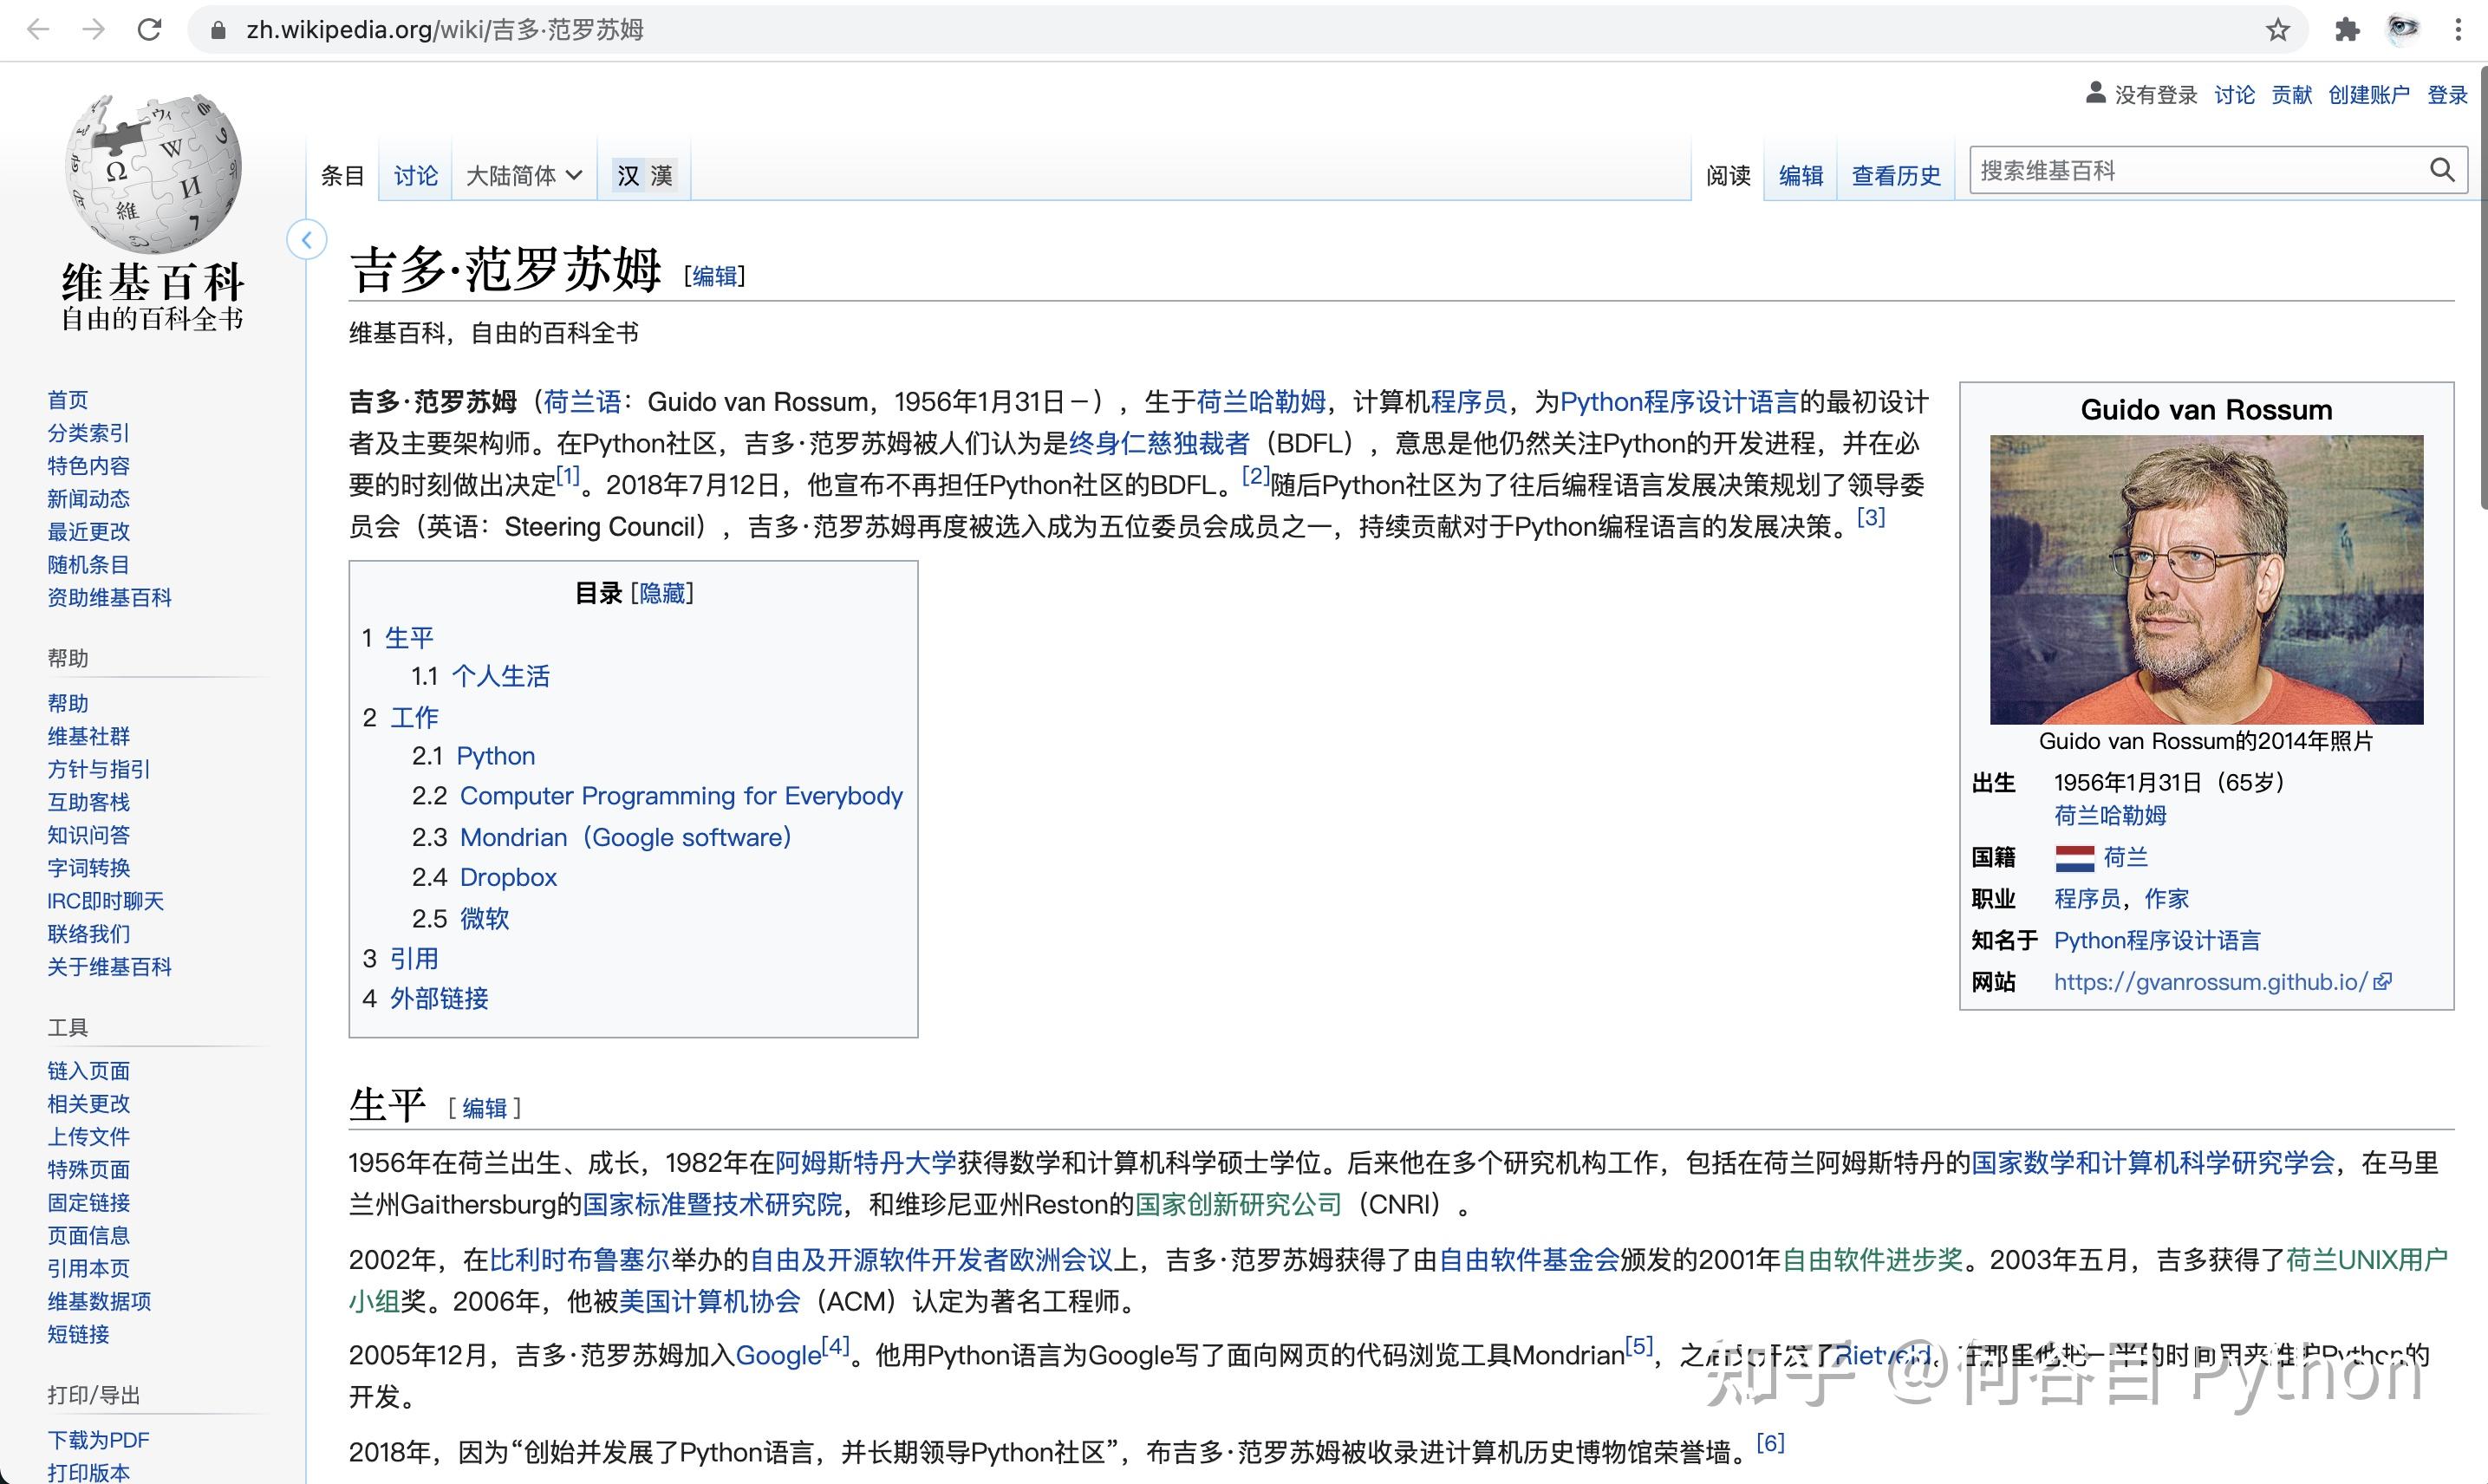Switch to the 查看历史 tab

click(x=1894, y=175)
